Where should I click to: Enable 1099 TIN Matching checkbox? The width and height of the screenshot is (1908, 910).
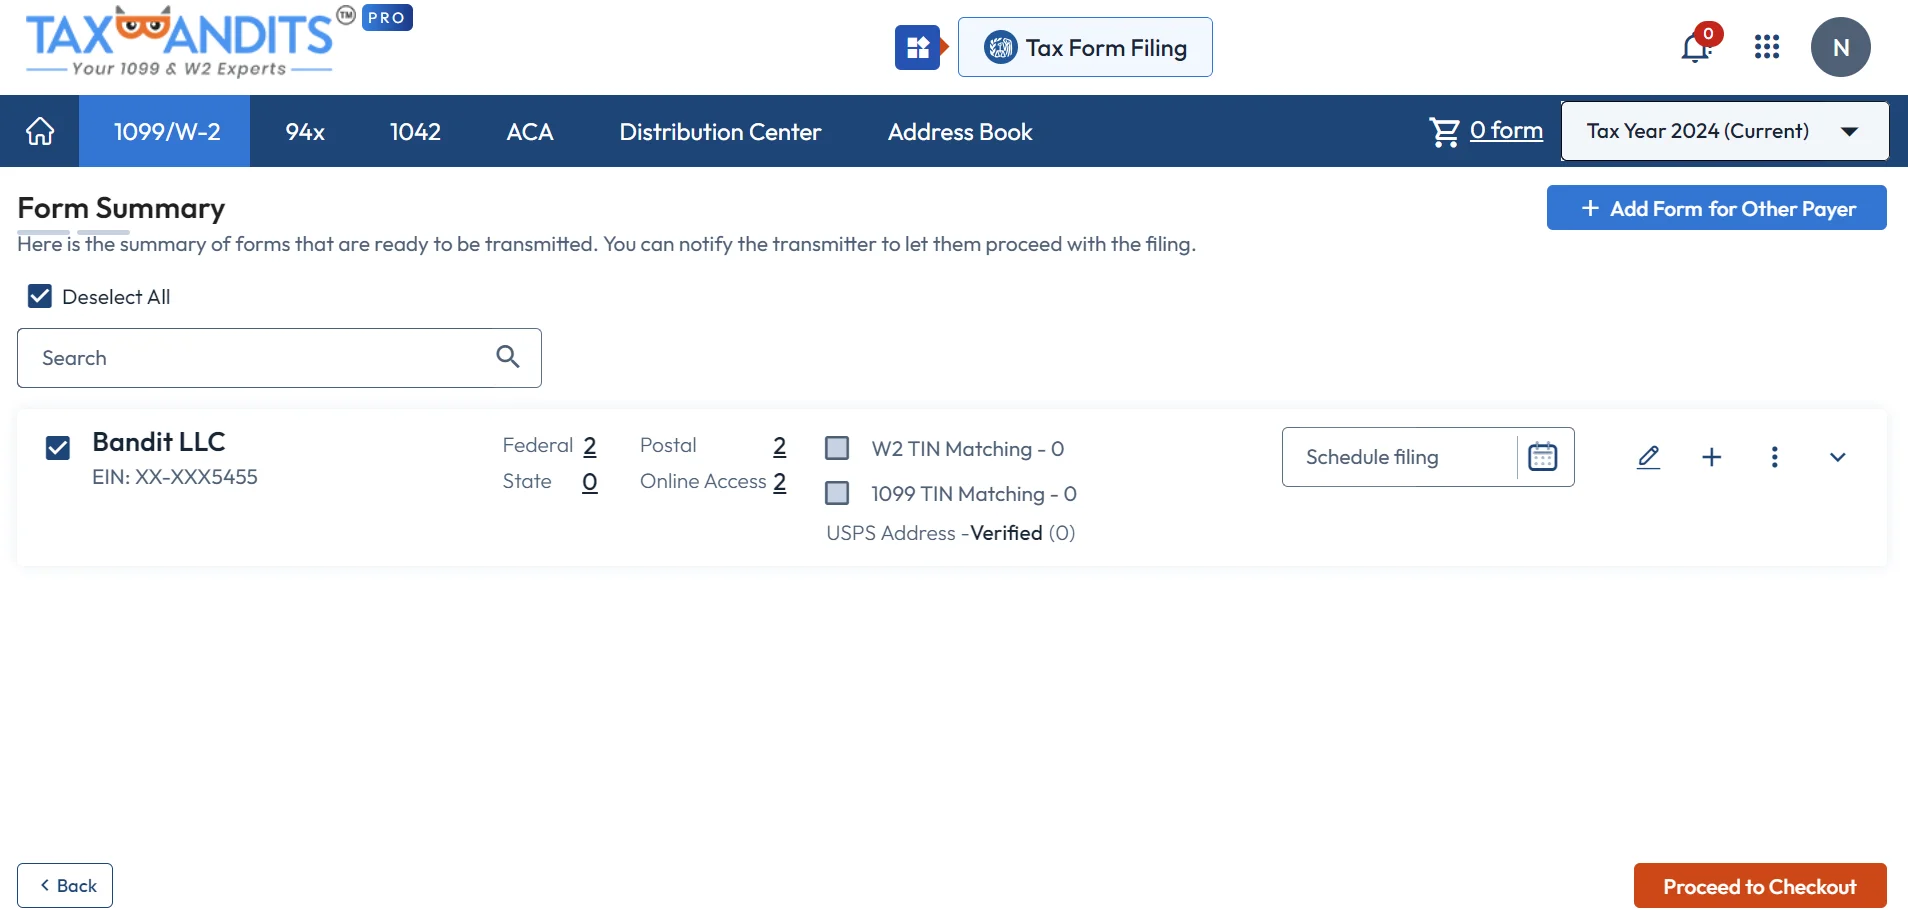point(837,493)
